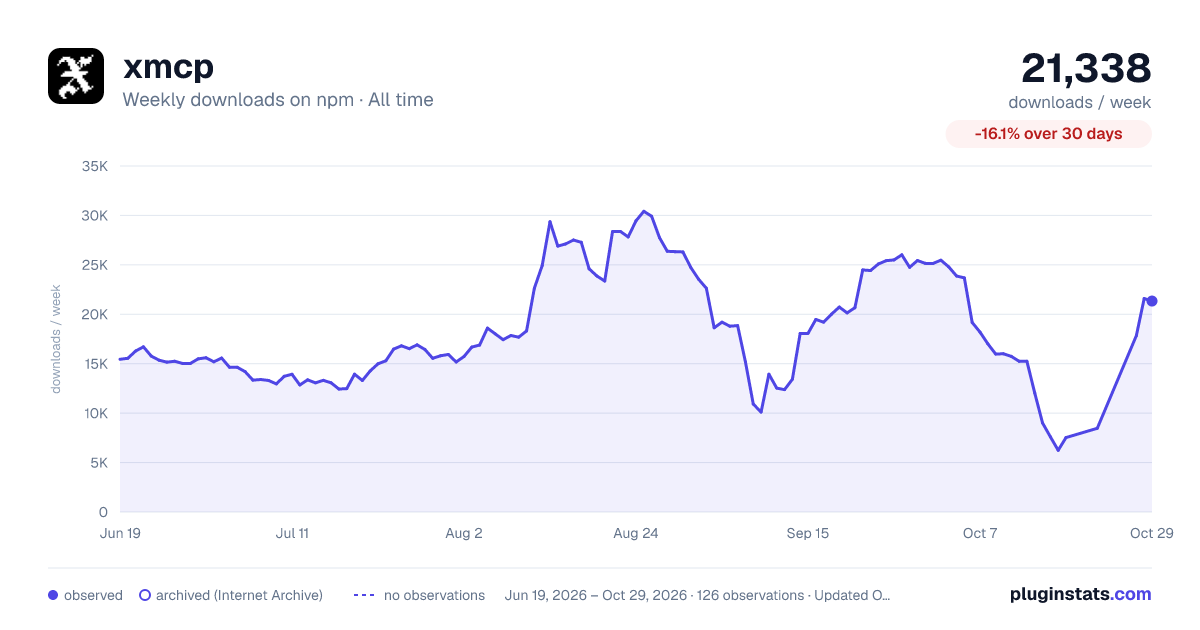Click the Jul 11 x-axis label
This screenshot has width=1200, height=630.
pyautogui.click(x=292, y=533)
